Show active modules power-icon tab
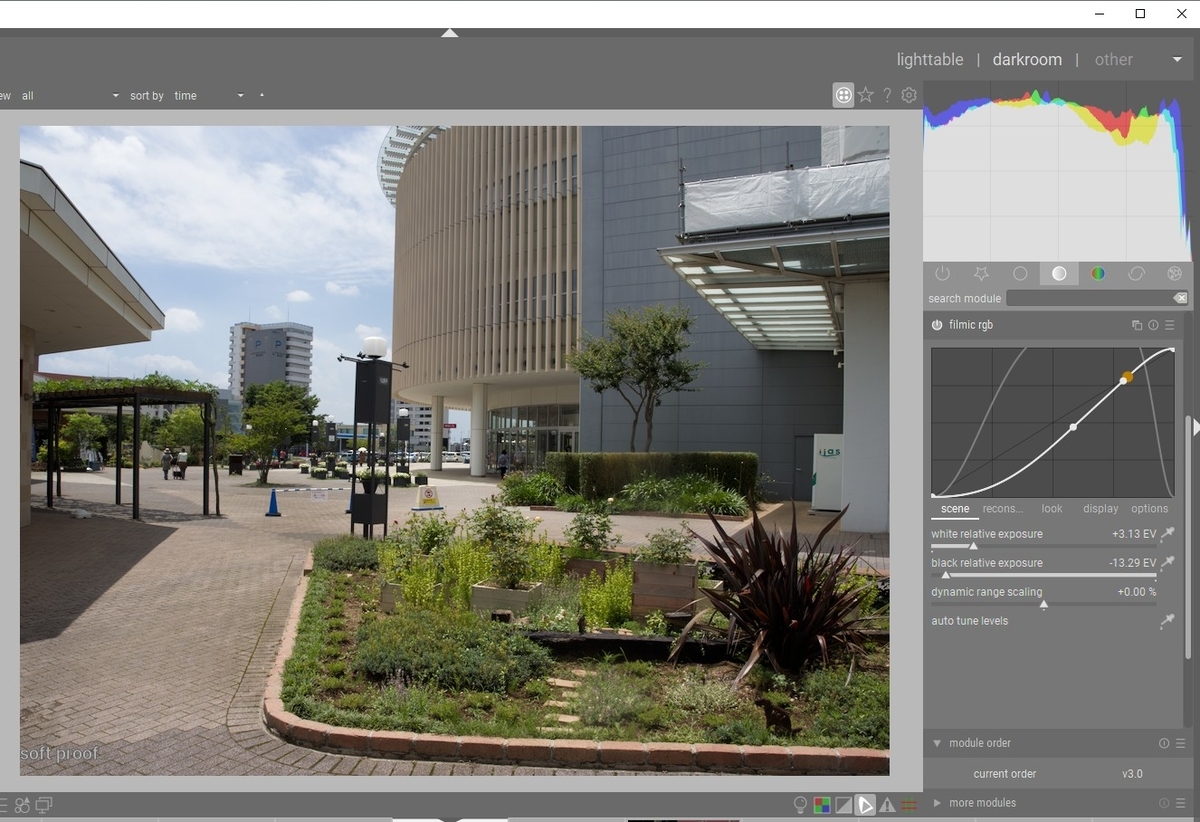 942,273
